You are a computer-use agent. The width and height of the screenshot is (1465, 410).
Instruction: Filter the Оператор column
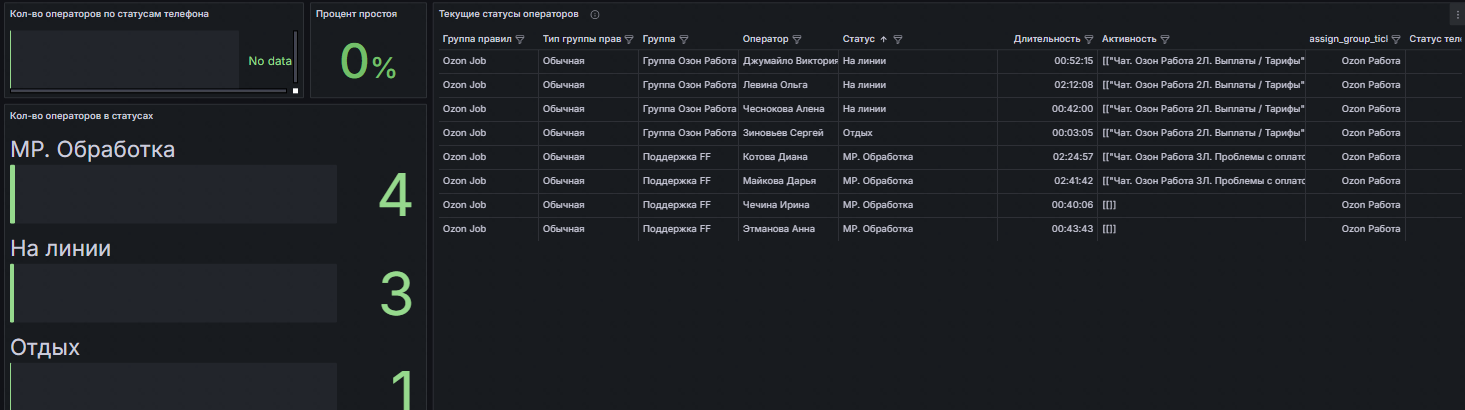(x=797, y=40)
